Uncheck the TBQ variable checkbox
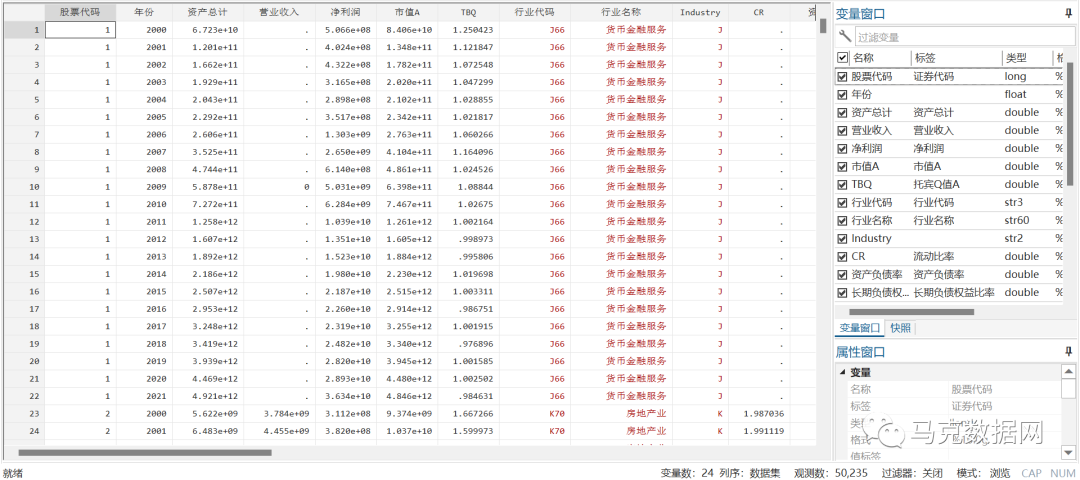The height and width of the screenshot is (480, 1080). click(842, 184)
